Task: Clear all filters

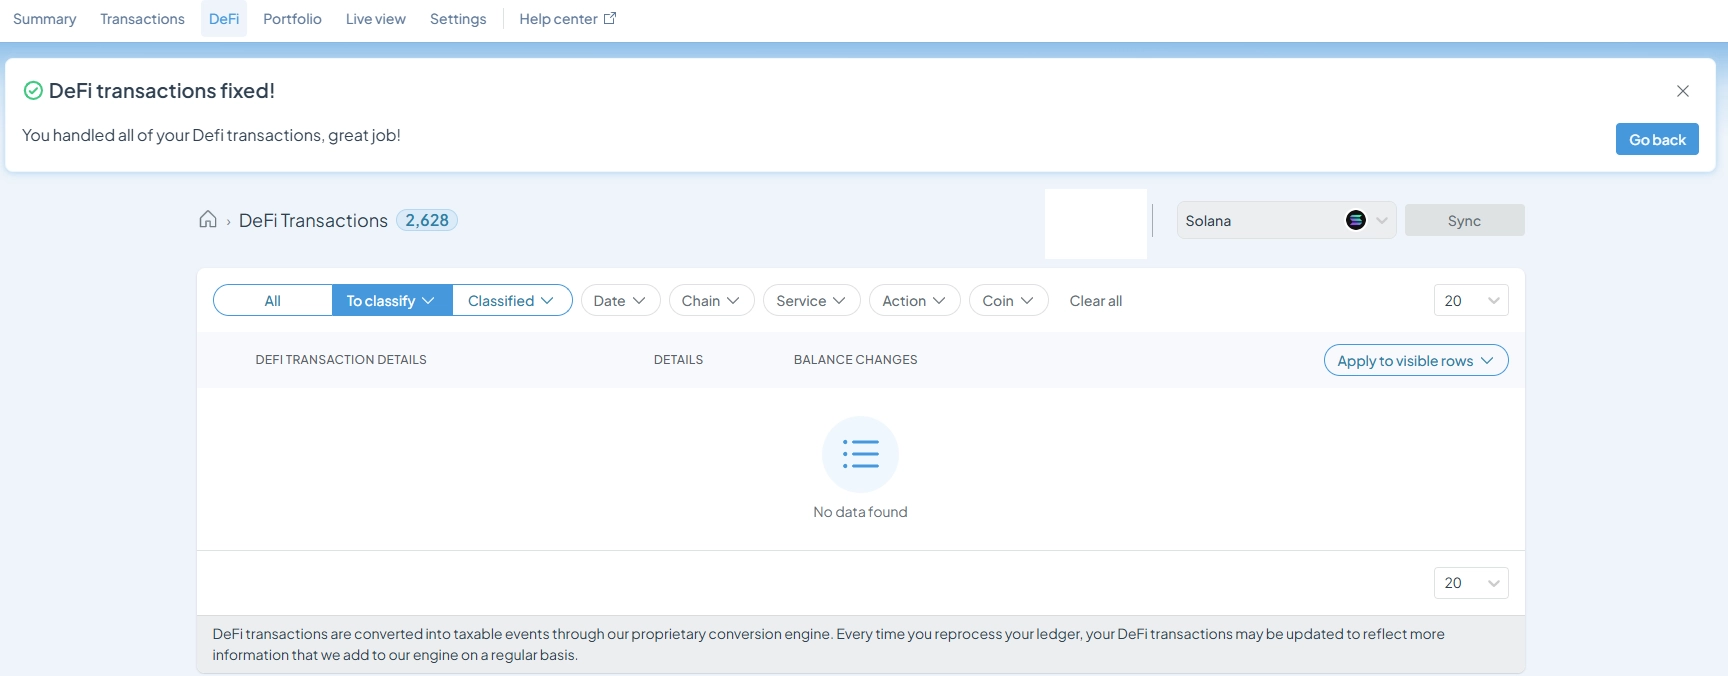Action: tap(1096, 301)
